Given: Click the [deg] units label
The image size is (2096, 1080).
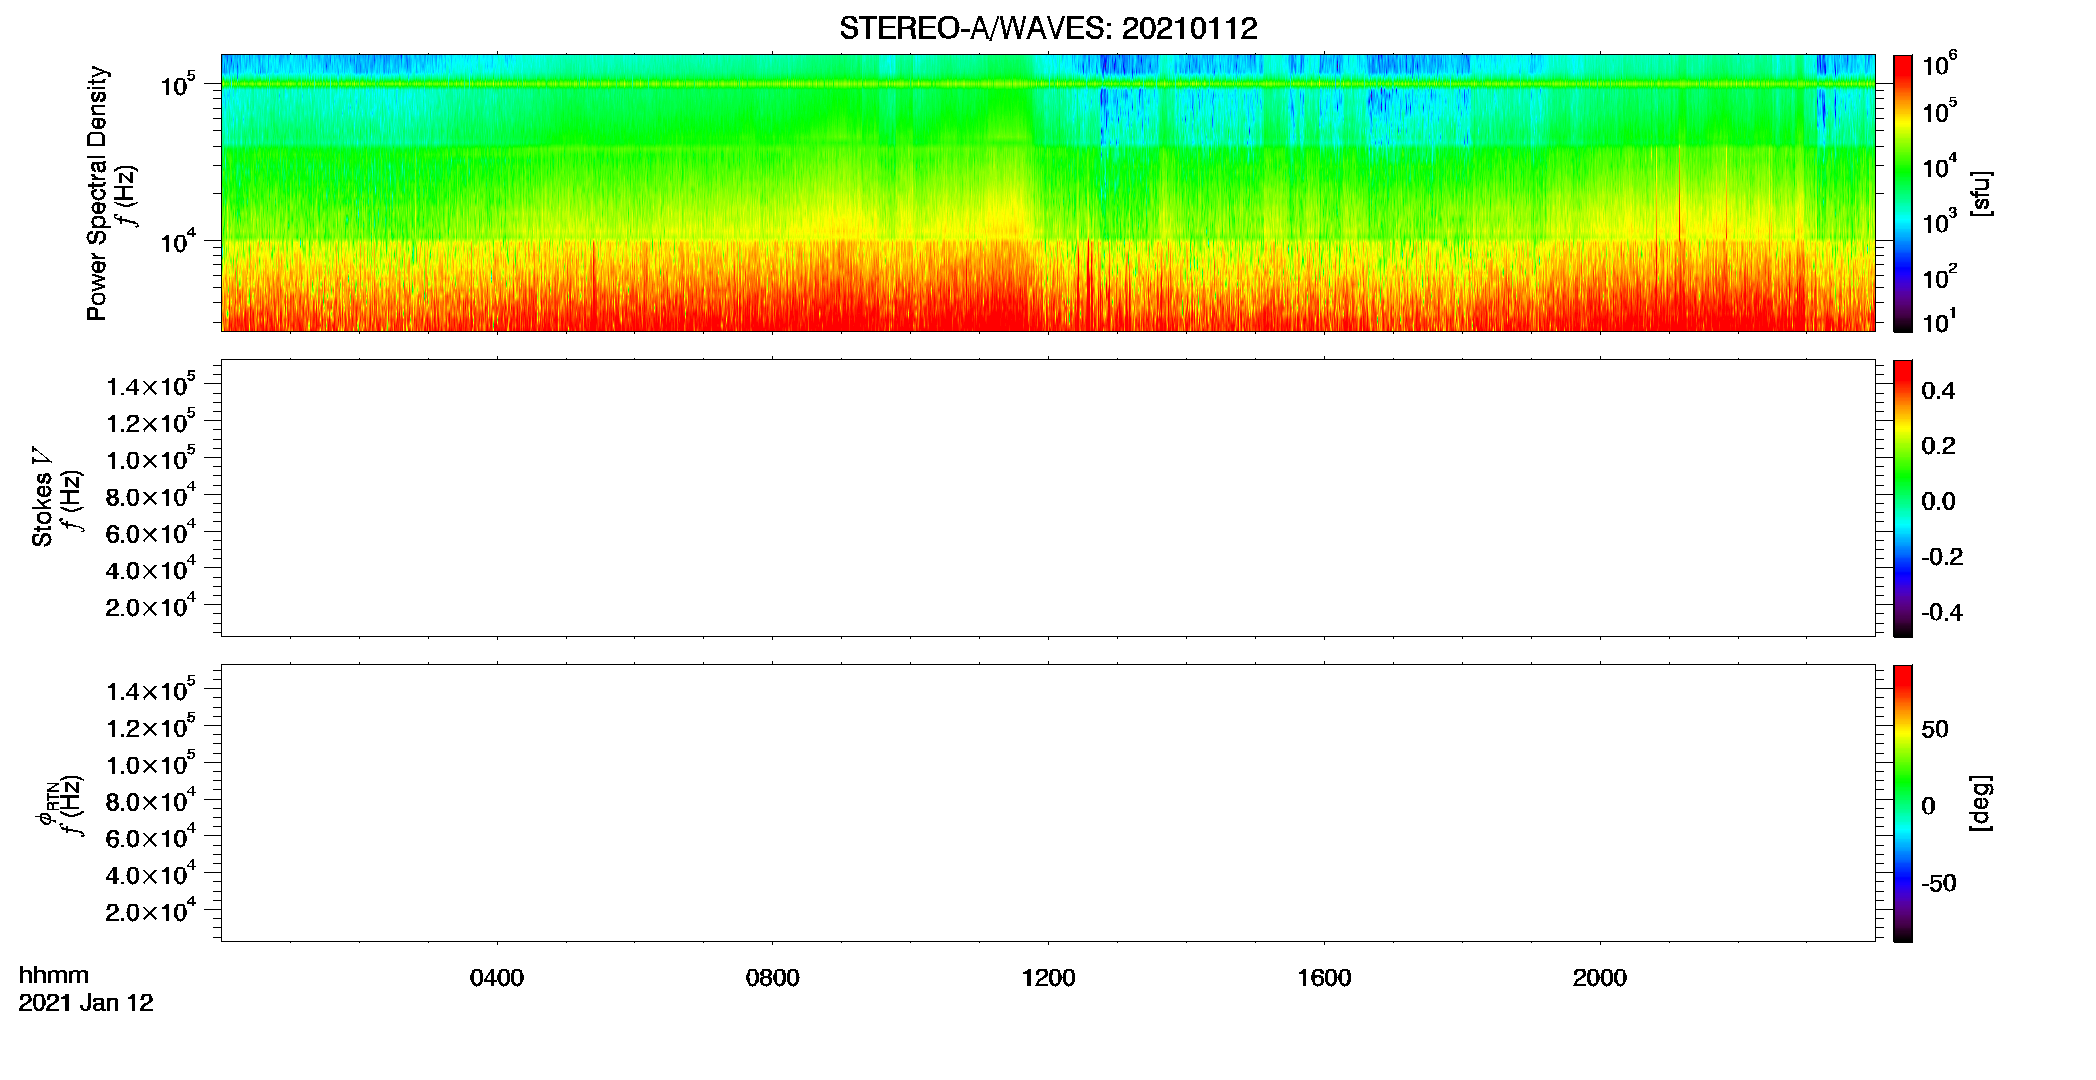Looking at the screenshot, I should click(1980, 803).
